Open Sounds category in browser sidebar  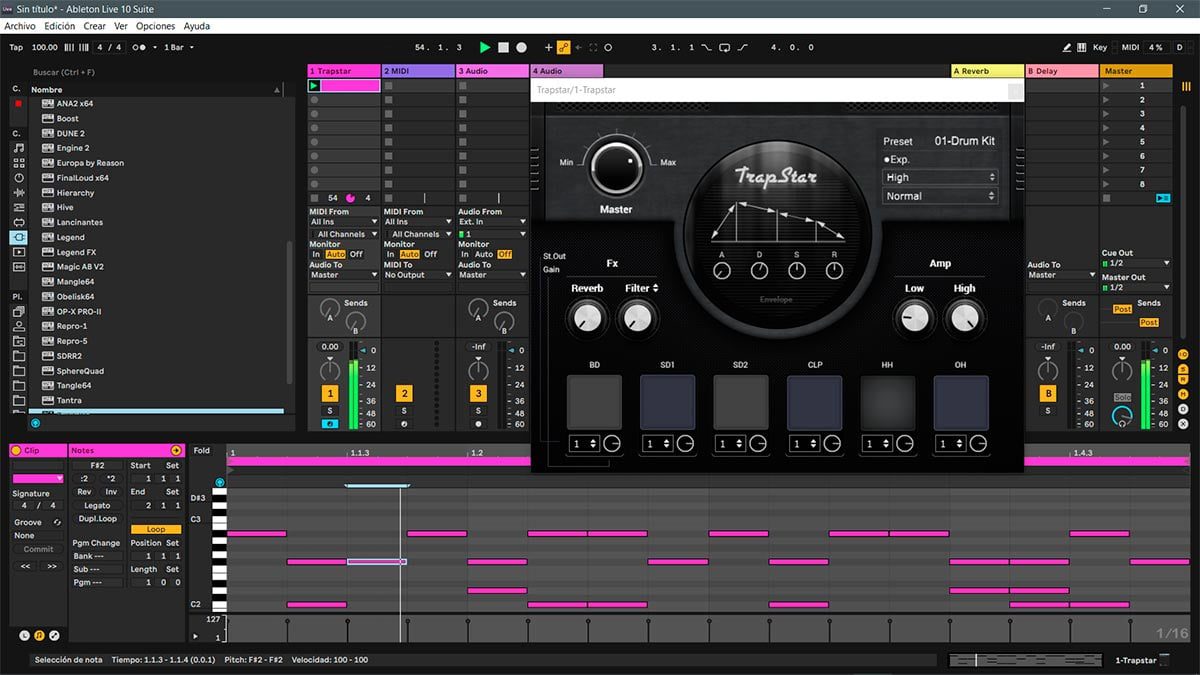(19, 148)
